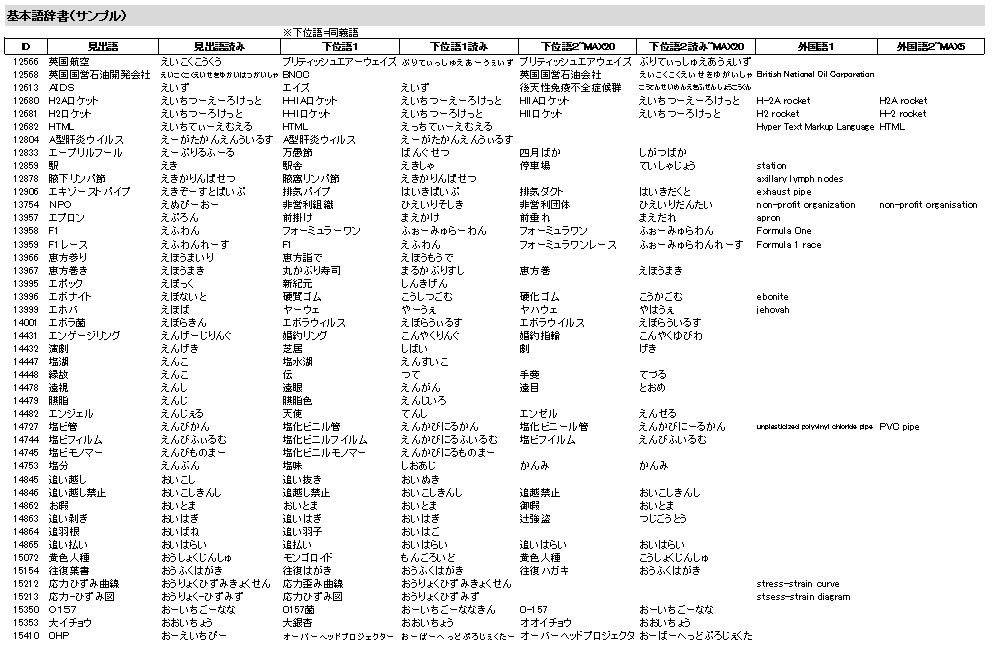Click the オオイチョウ cell
The image size is (992, 659).
[x=546, y=623]
